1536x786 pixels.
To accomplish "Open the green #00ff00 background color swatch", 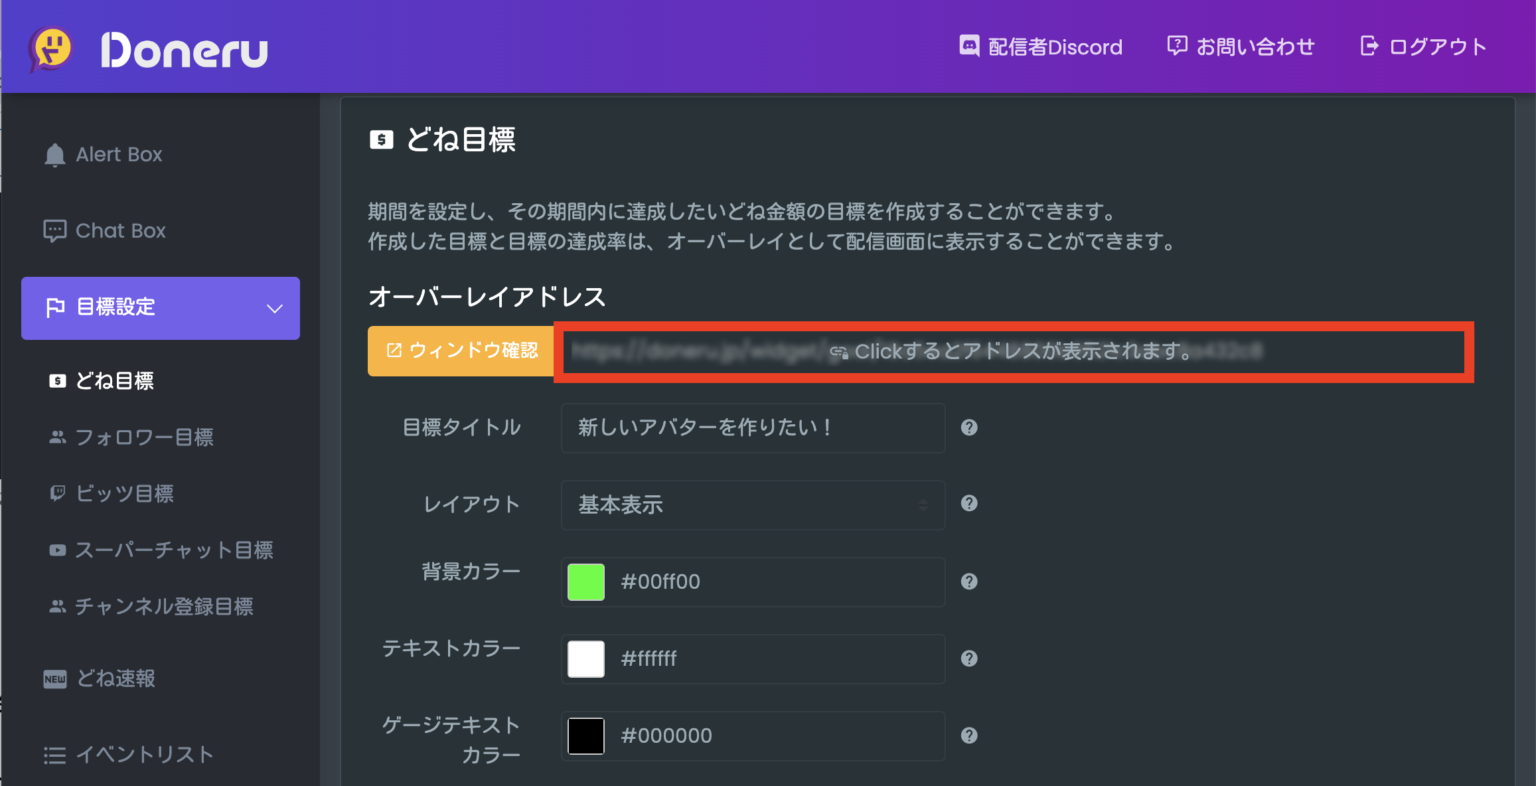I will pyautogui.click(x=586, y=581).
